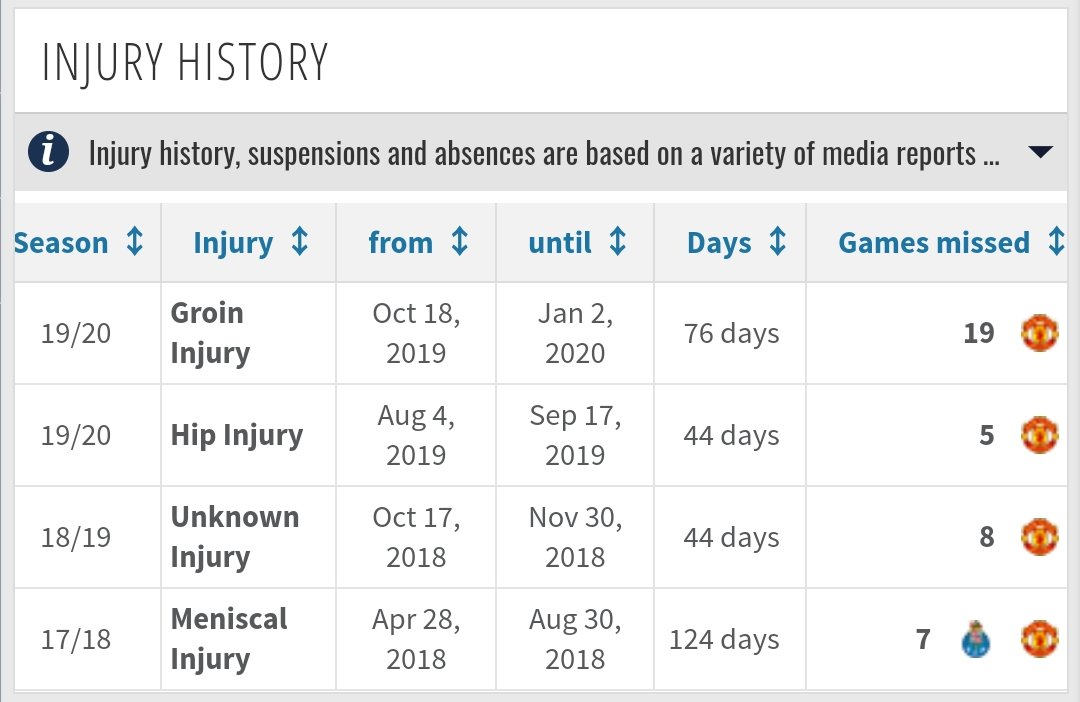
Task: Click the club crest in Hip Injury row
Action: point(1039,435)
